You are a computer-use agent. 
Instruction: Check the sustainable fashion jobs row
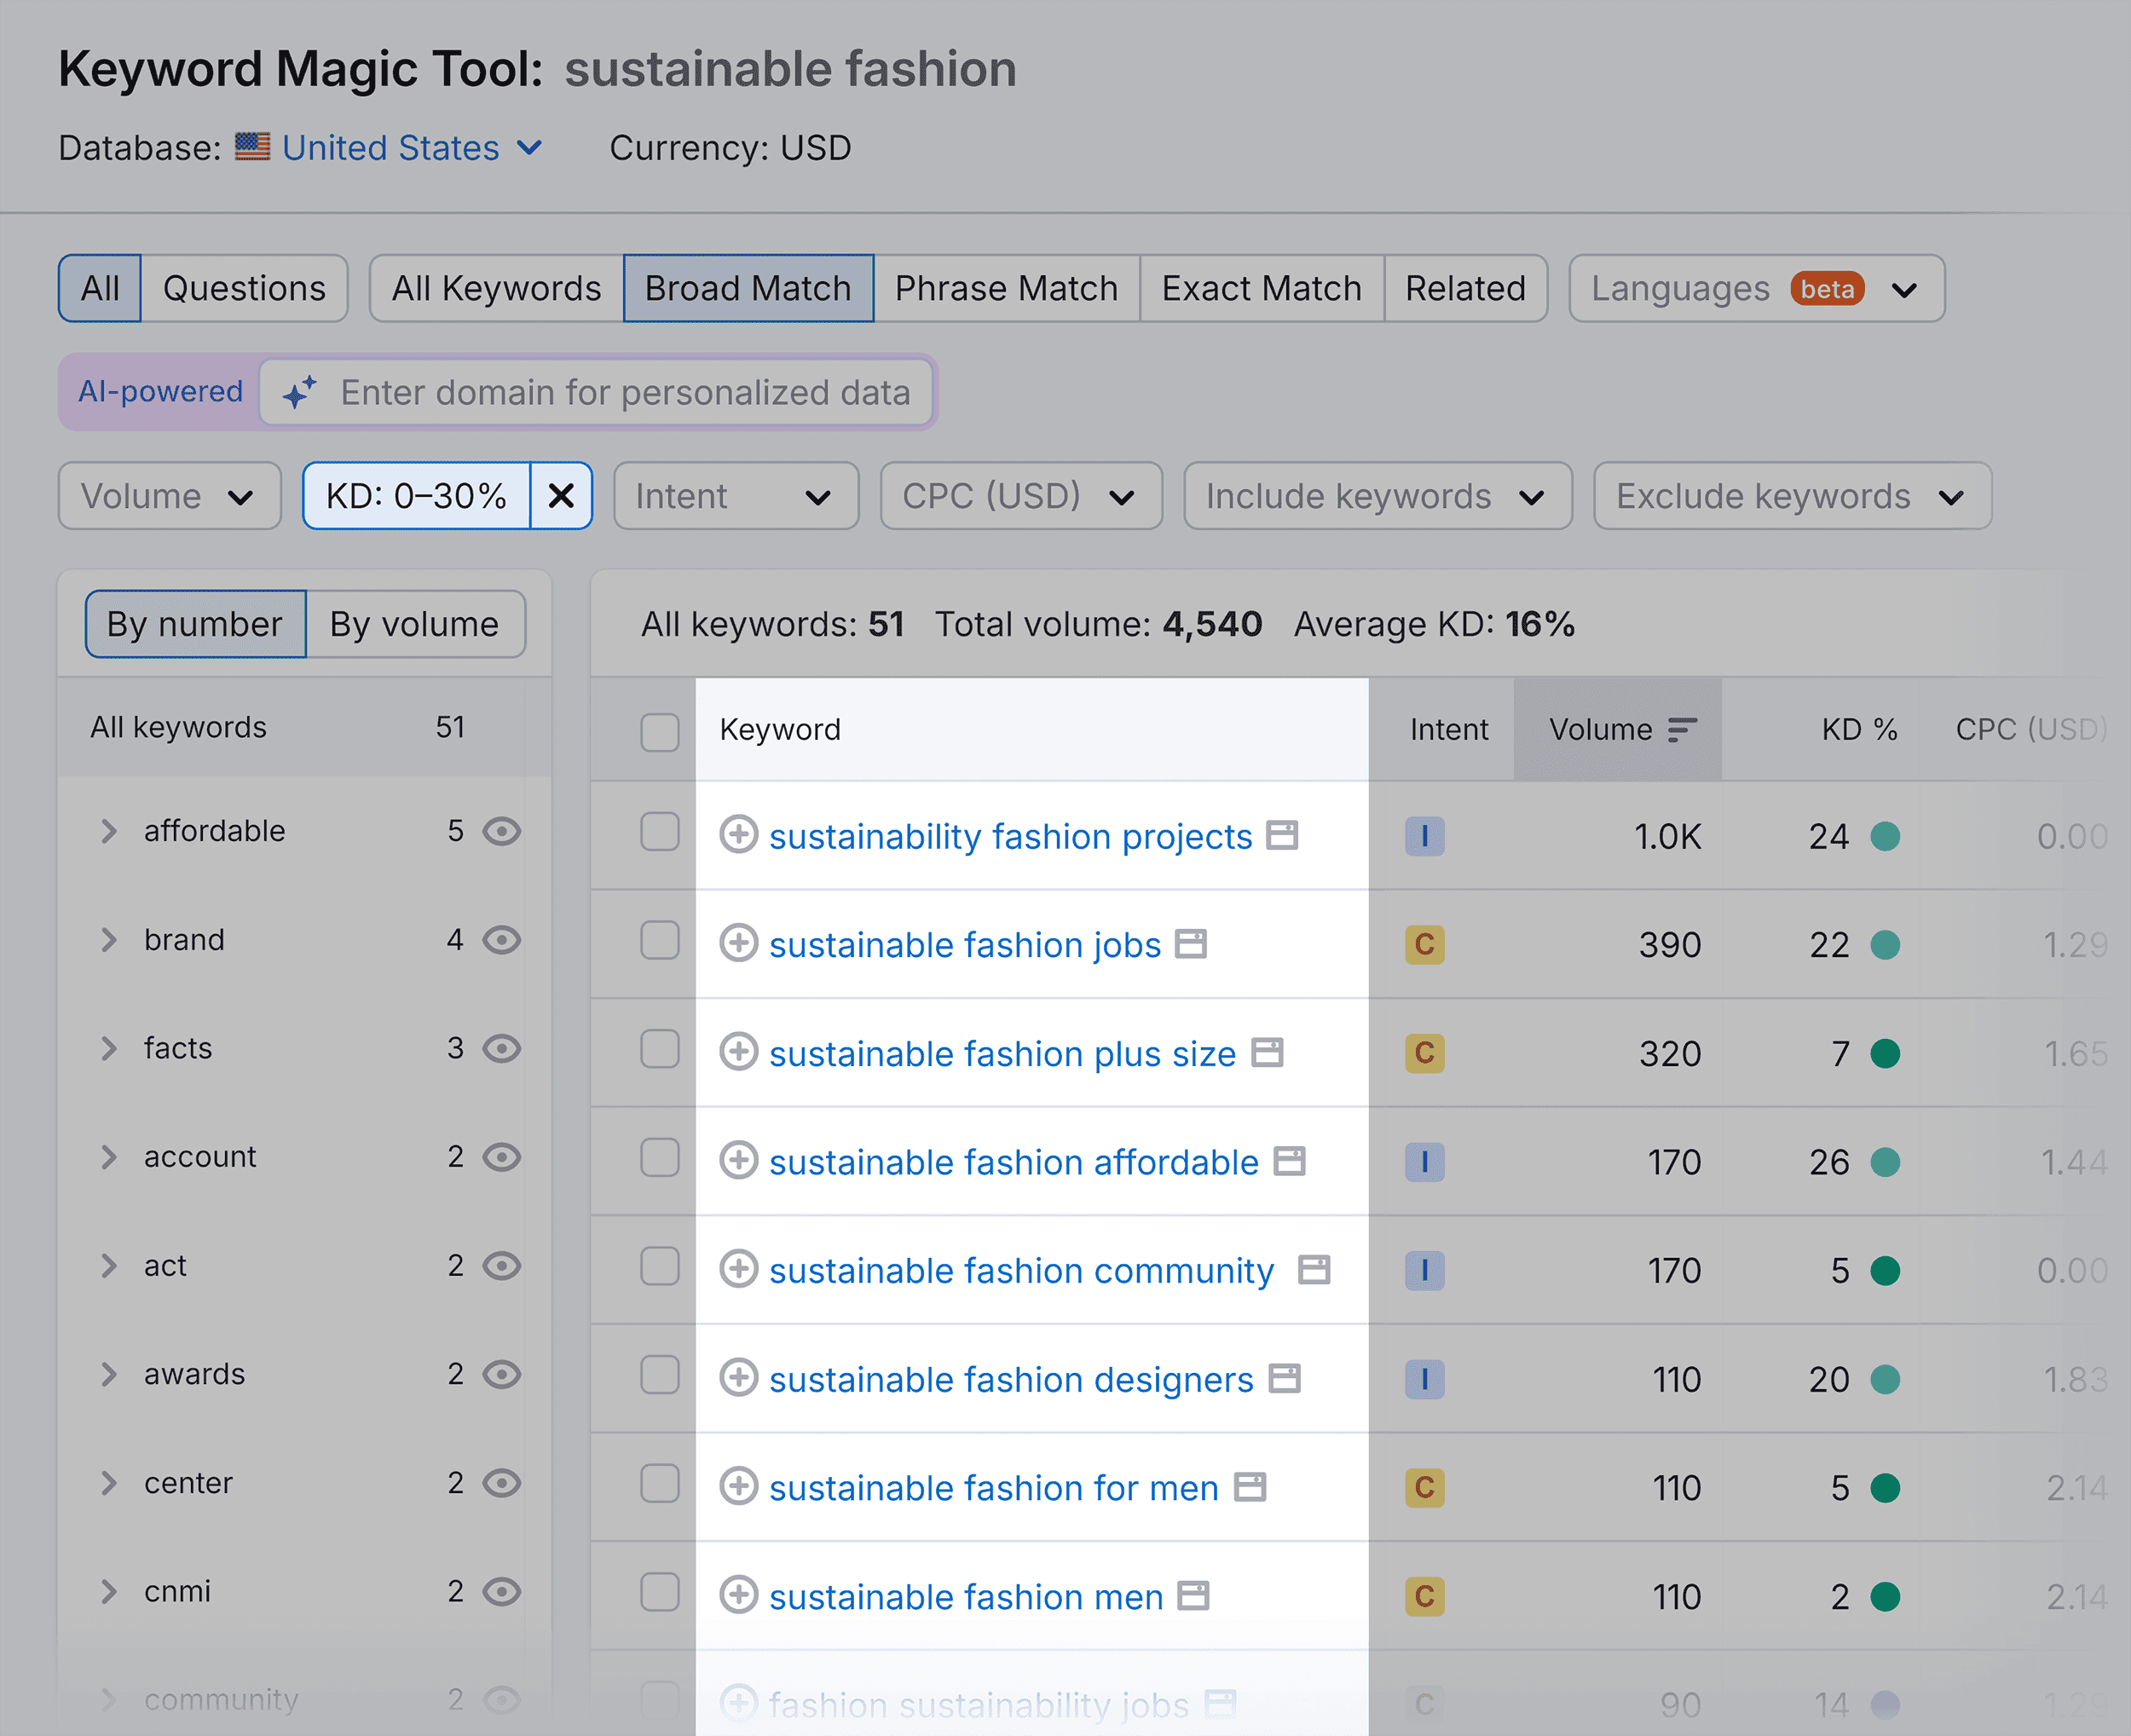(660, 940)
